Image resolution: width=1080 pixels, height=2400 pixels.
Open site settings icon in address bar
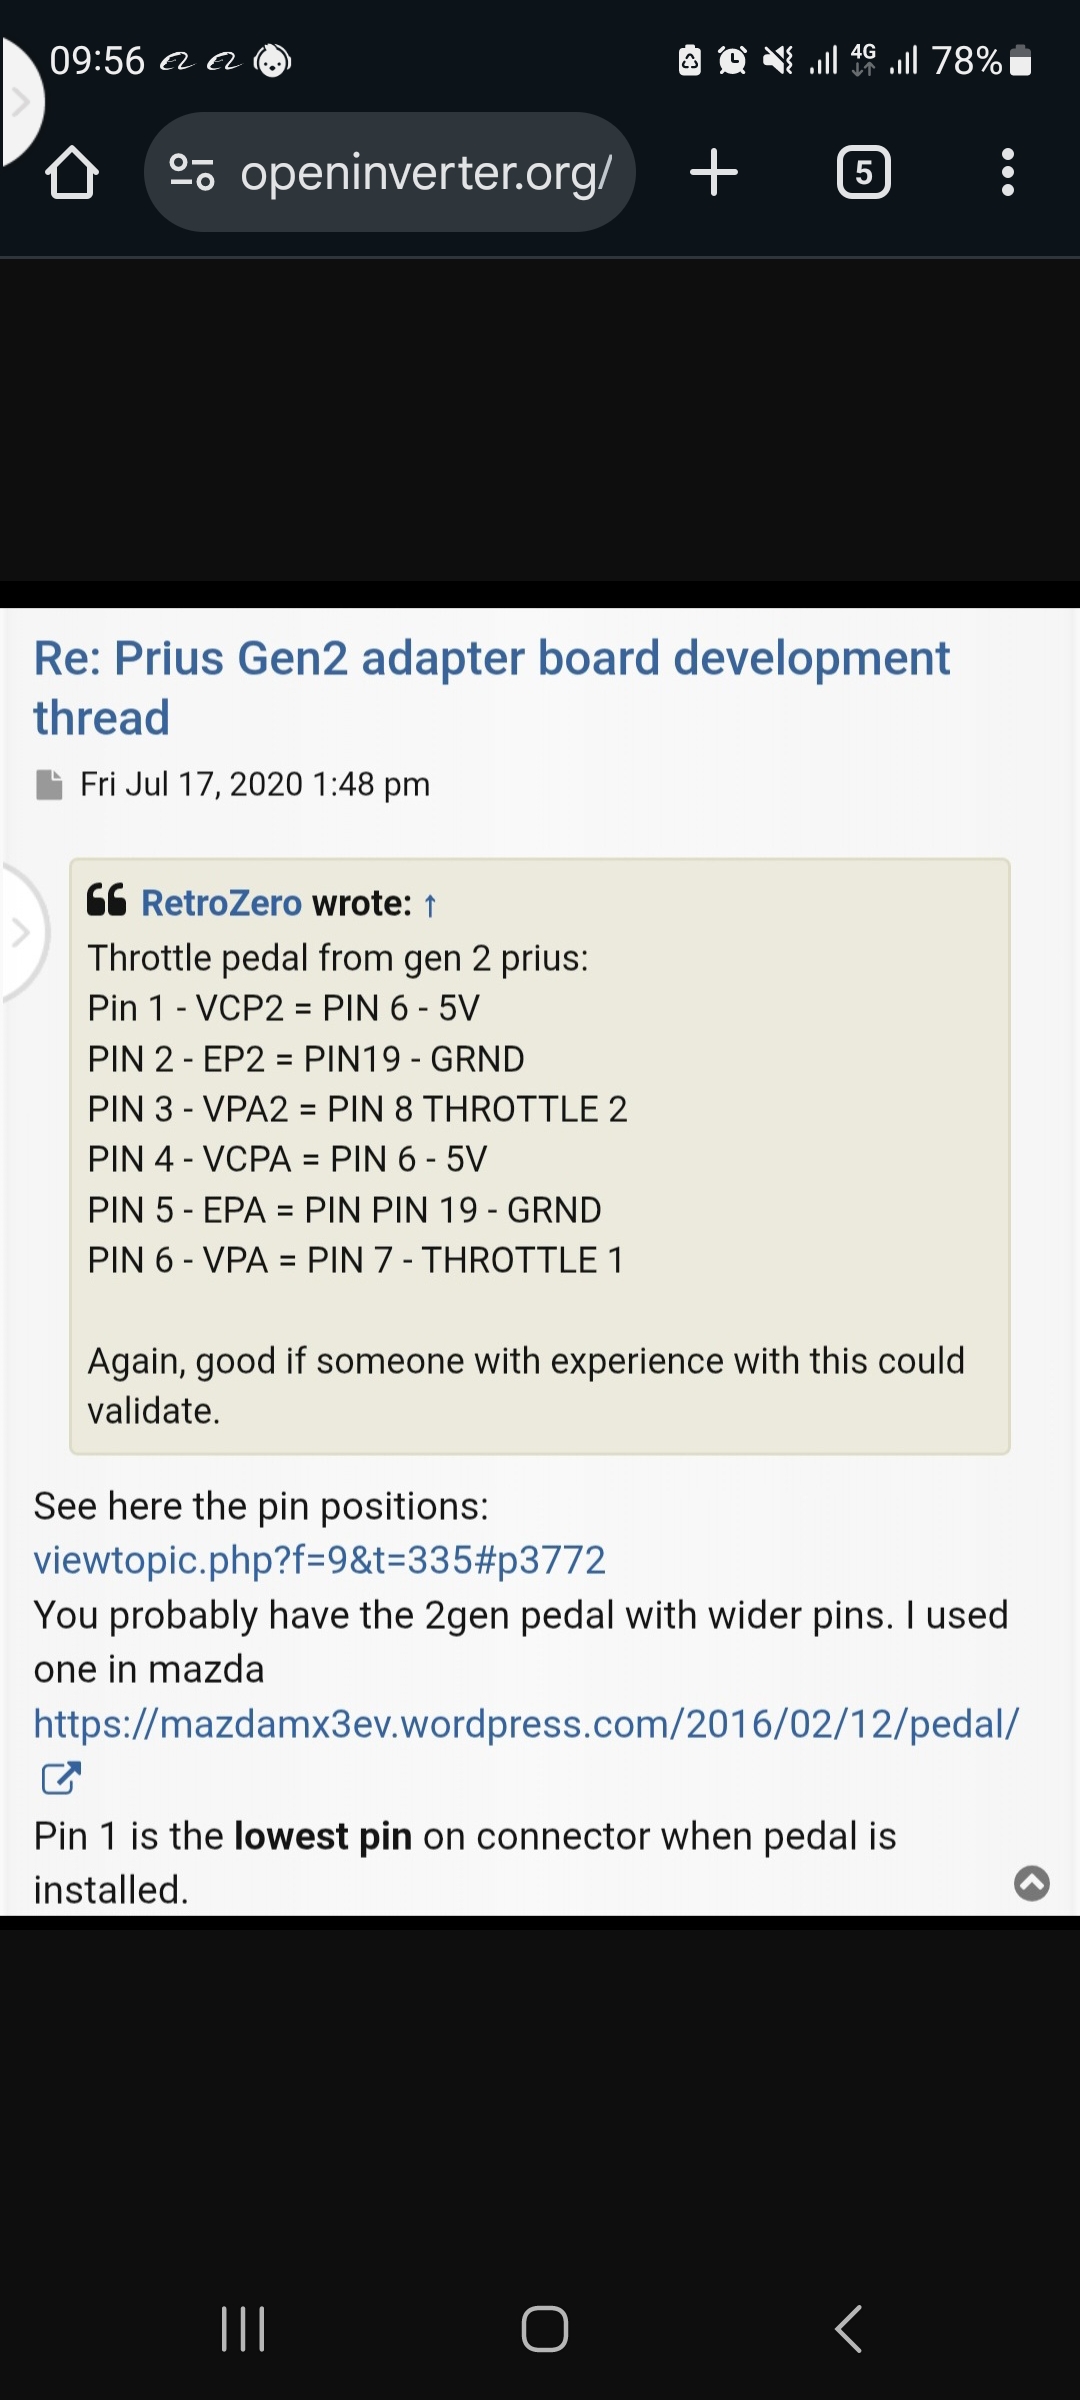tap(192, 172)
